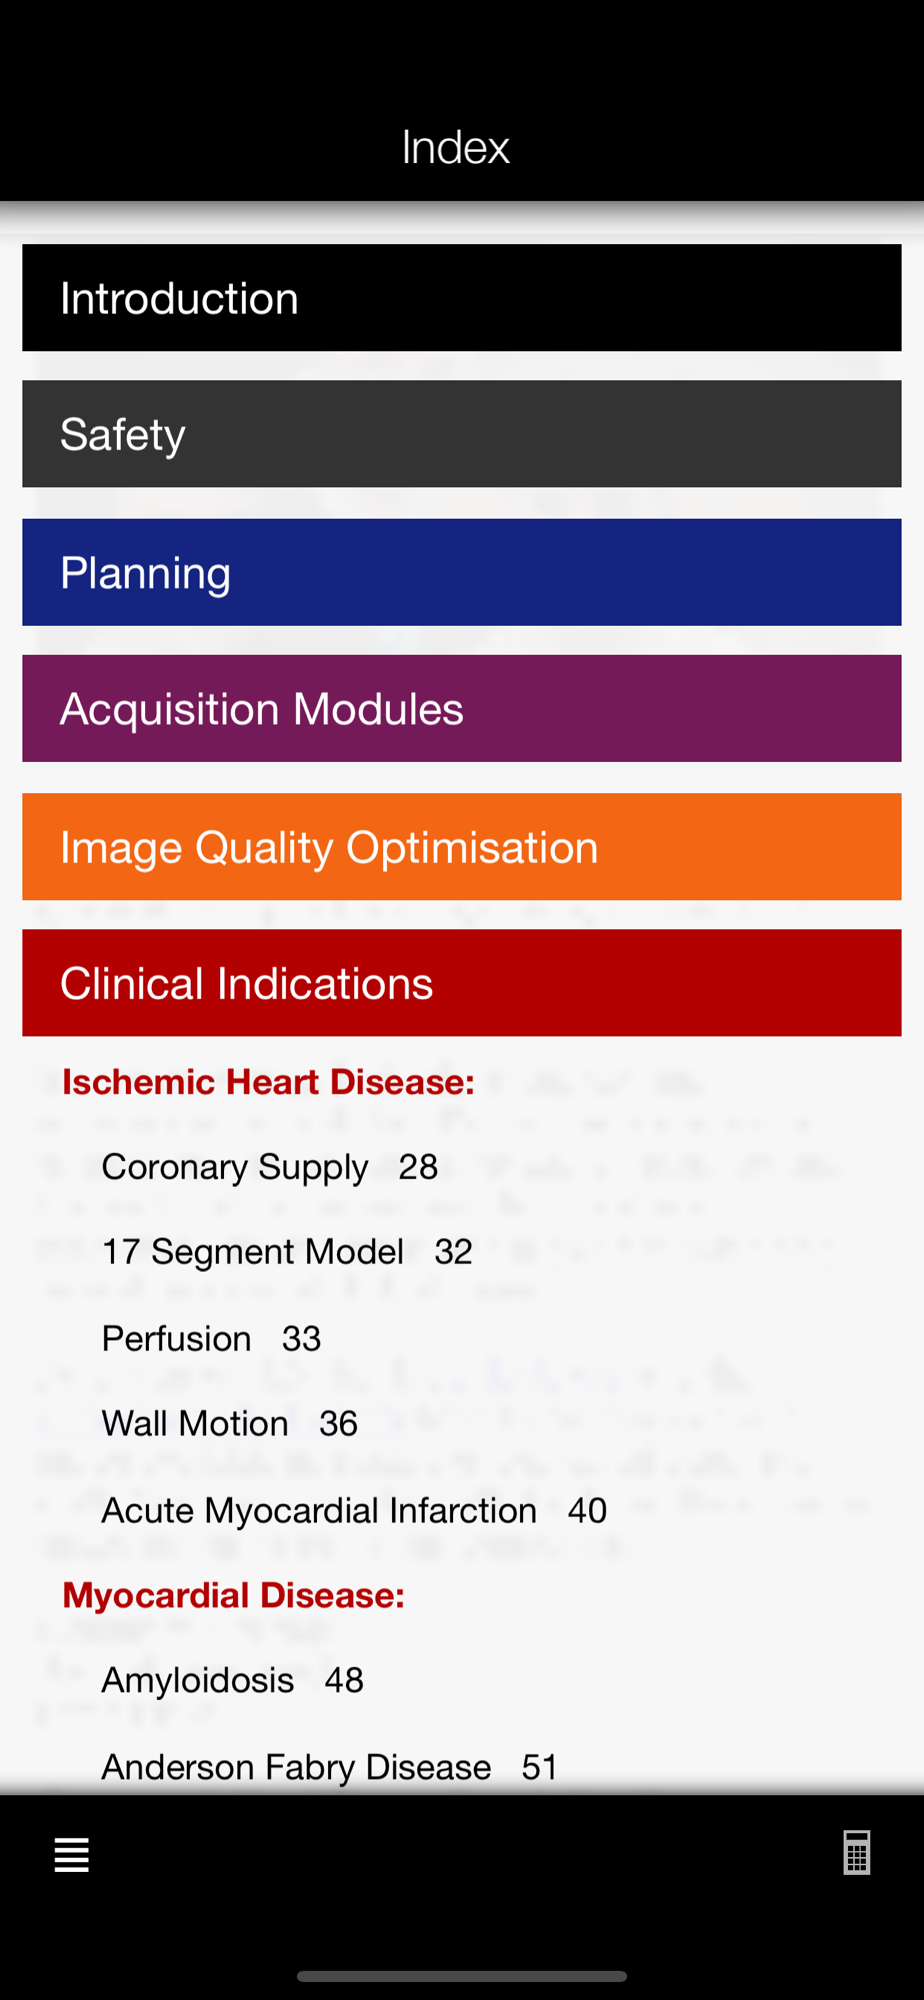Expand the Planning section
The width and height of the screenshot is (924, 2000).
[462, 572]
